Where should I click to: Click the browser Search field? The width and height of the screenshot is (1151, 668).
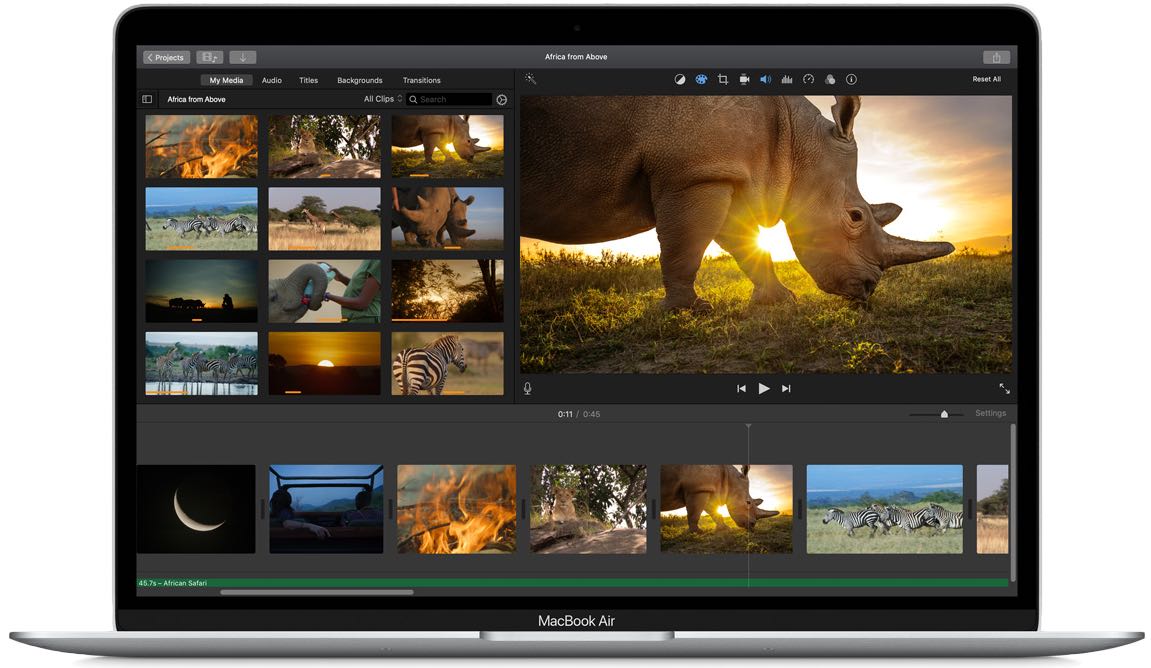click(x=449, y=99)
